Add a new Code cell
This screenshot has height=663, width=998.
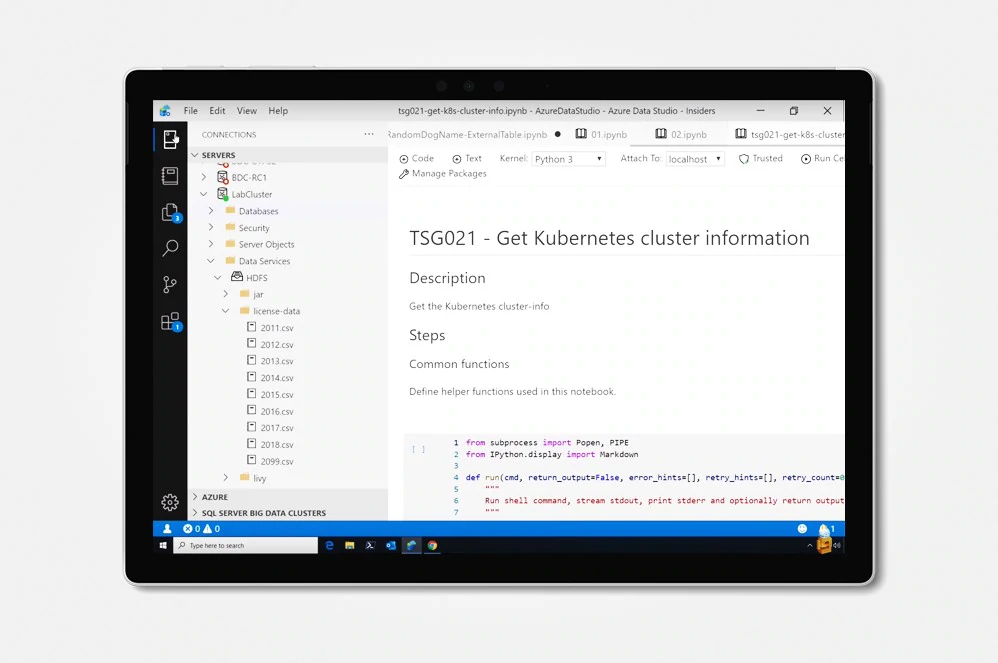click(416, 158)
